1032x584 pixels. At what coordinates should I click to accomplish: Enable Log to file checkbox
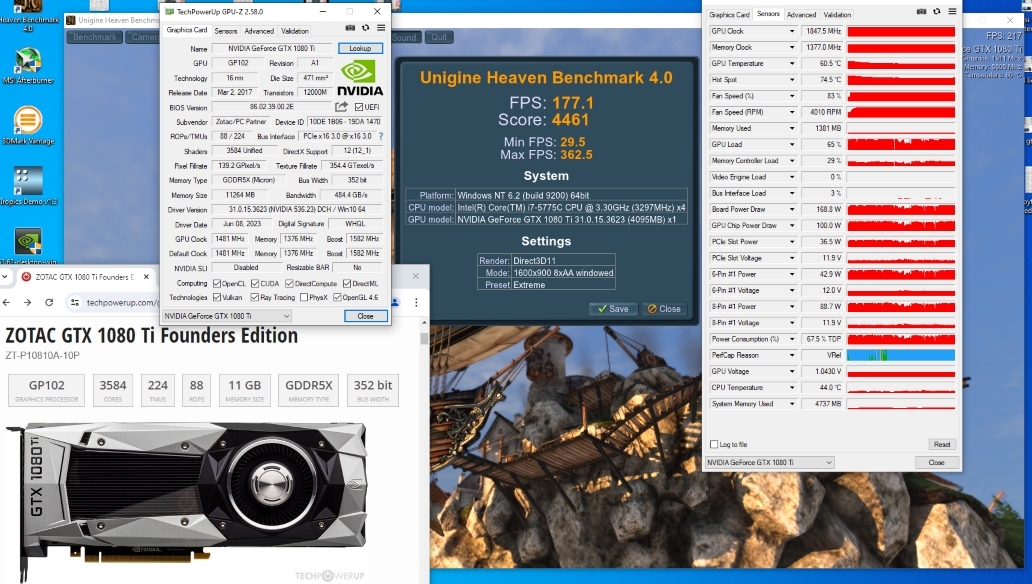[x=714, y=444]
